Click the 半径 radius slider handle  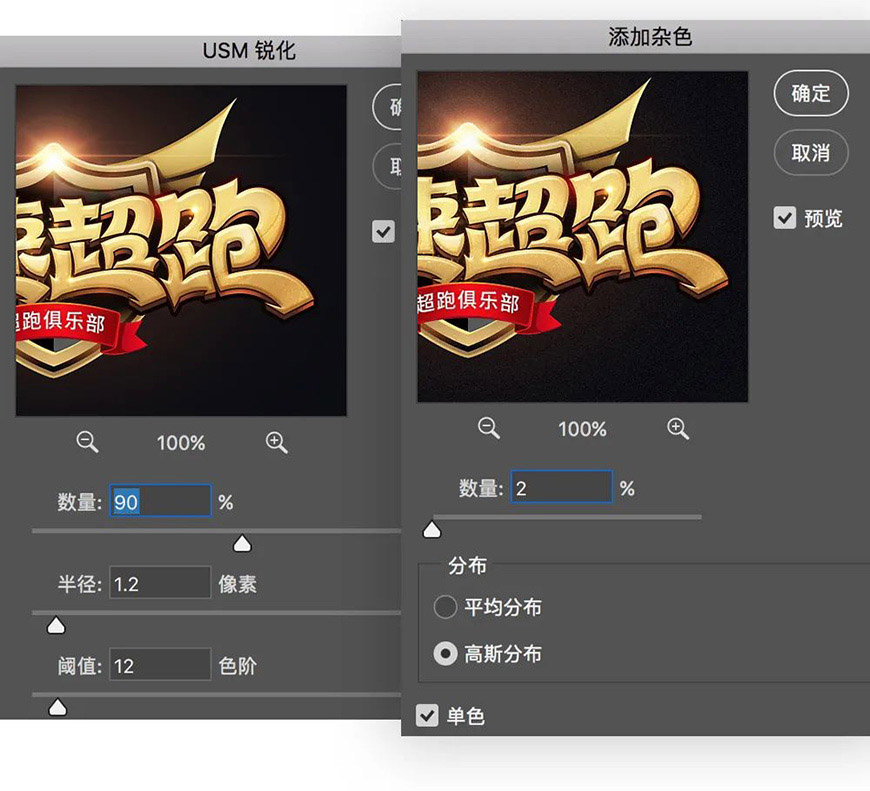tap(57, 624)
